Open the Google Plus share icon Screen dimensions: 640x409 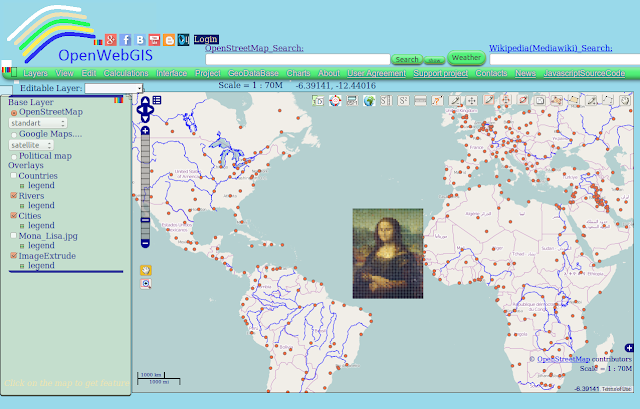point(111,40)
